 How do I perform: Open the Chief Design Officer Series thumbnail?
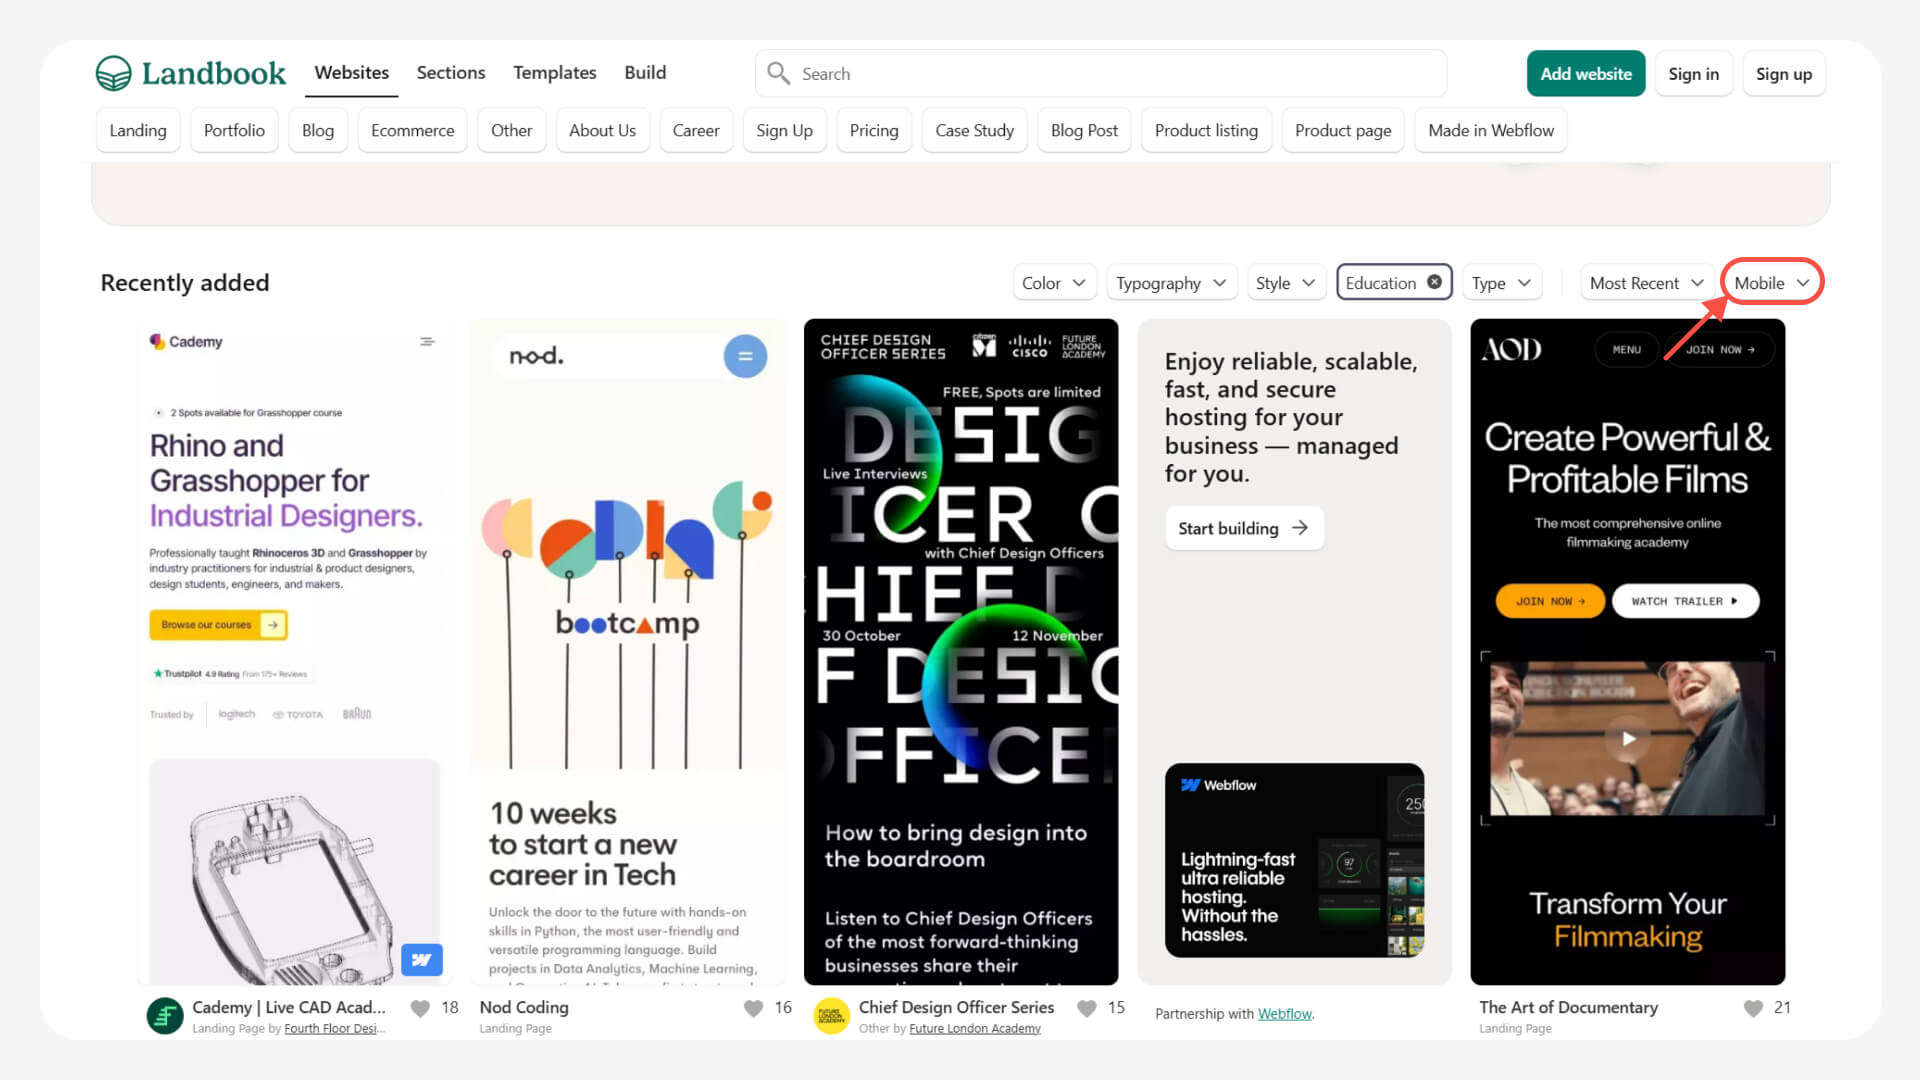[961, 652]
